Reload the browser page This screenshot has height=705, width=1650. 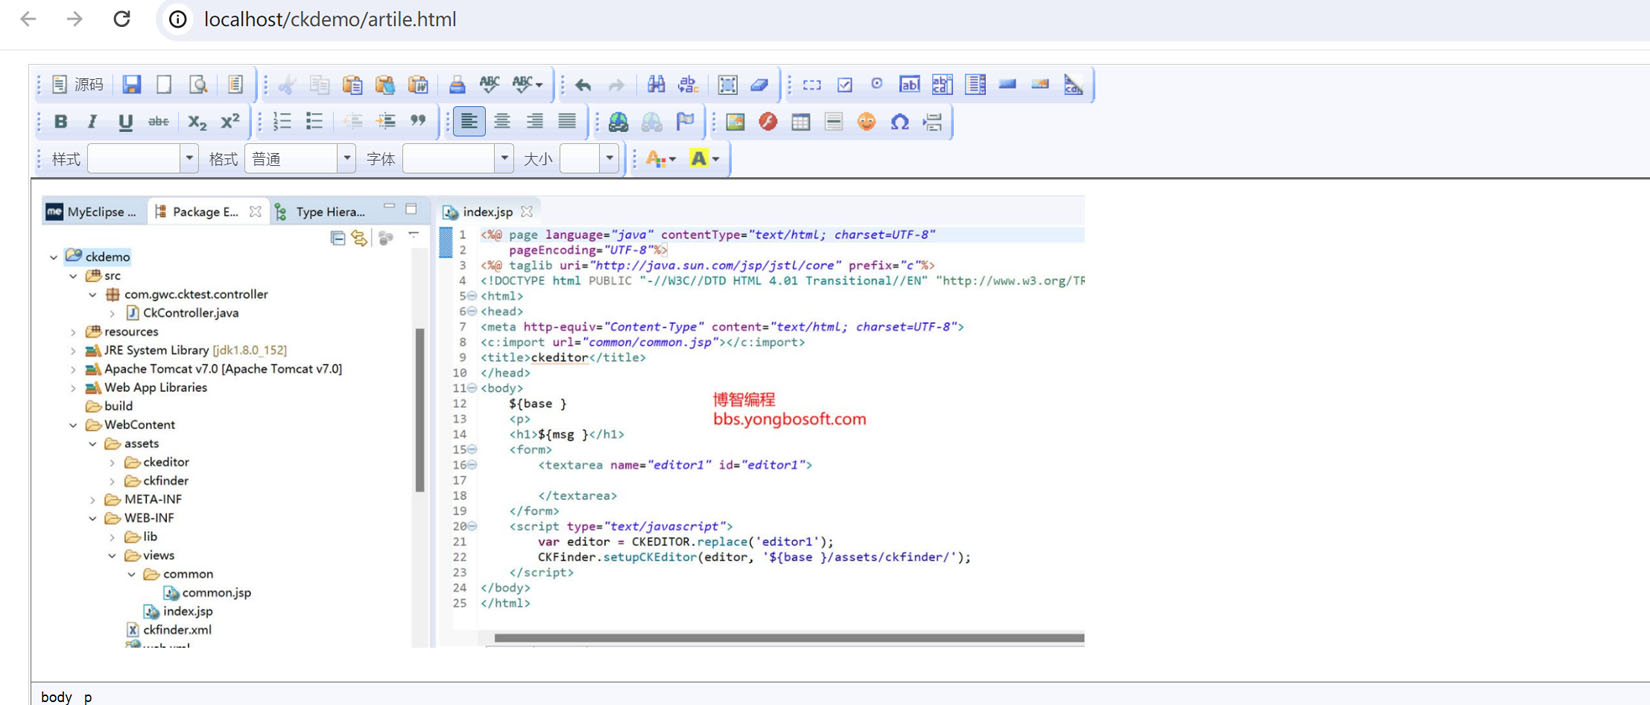click(x=122, y=19)
